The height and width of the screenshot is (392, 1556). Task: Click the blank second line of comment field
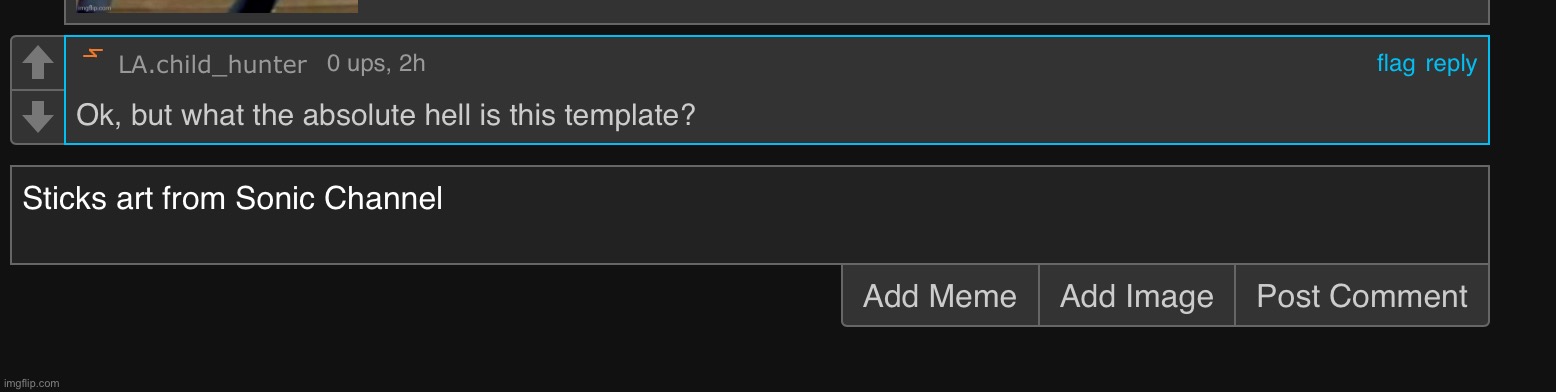750,240
